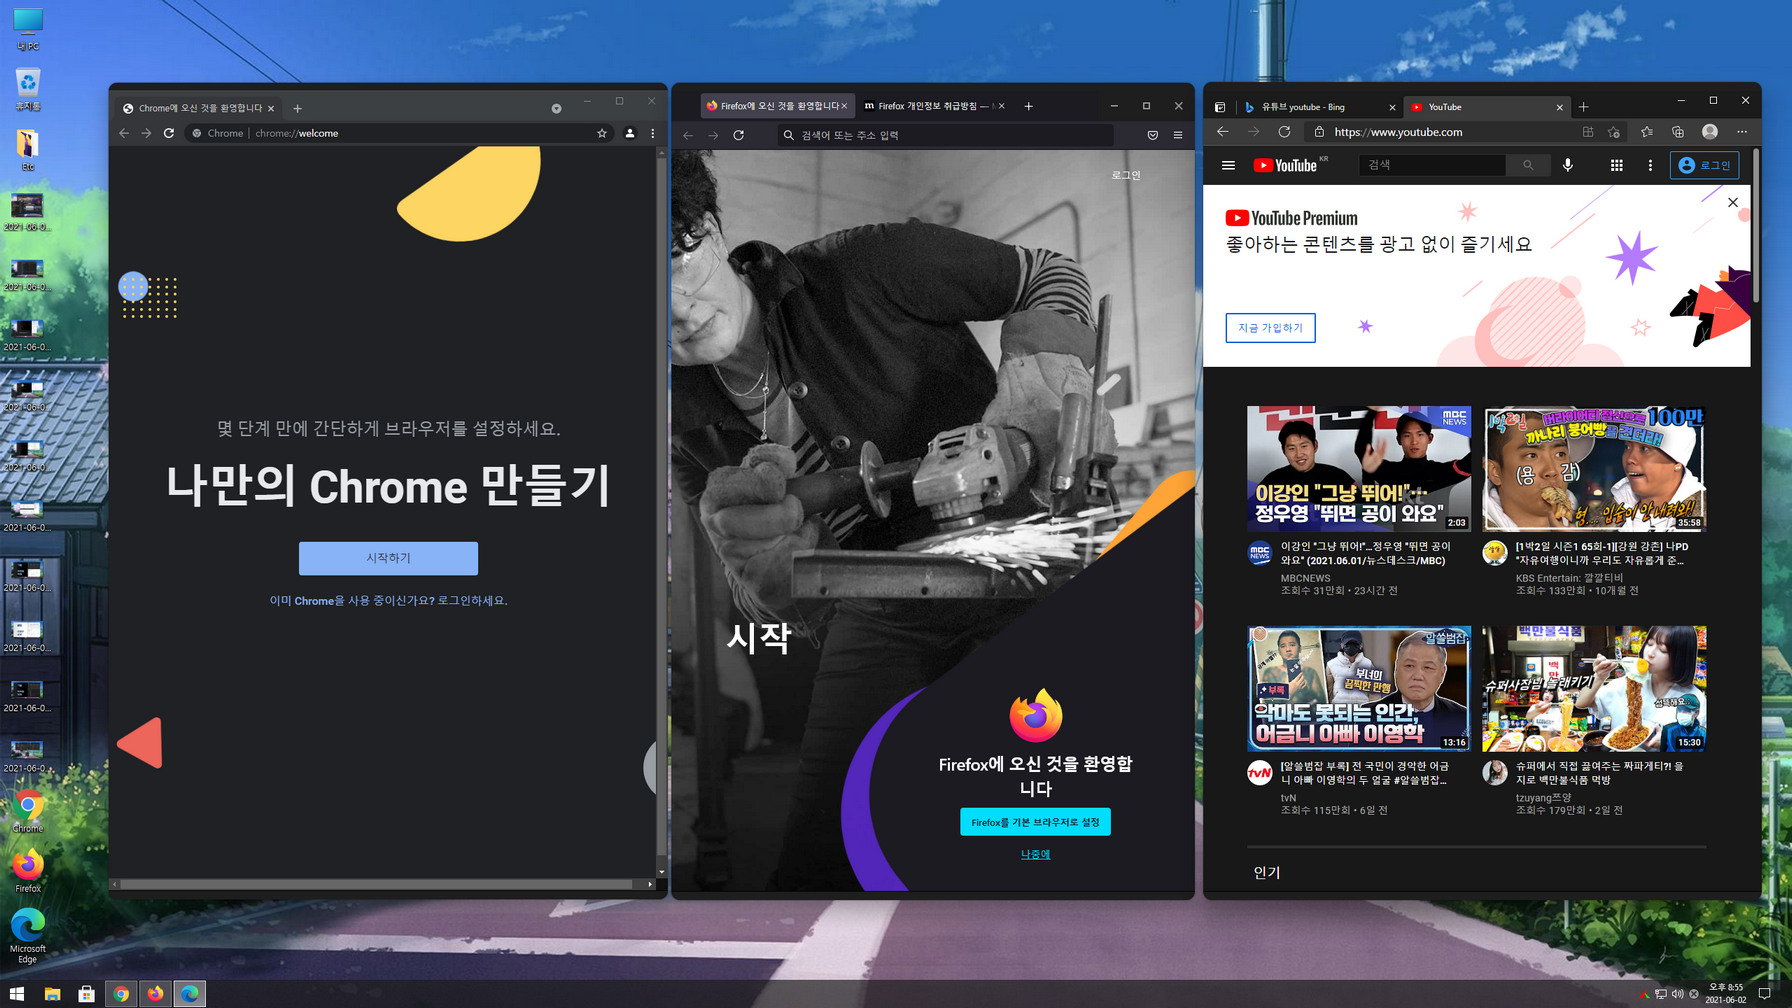Click Chrome's horizontal scrollbar

[377, 884]
